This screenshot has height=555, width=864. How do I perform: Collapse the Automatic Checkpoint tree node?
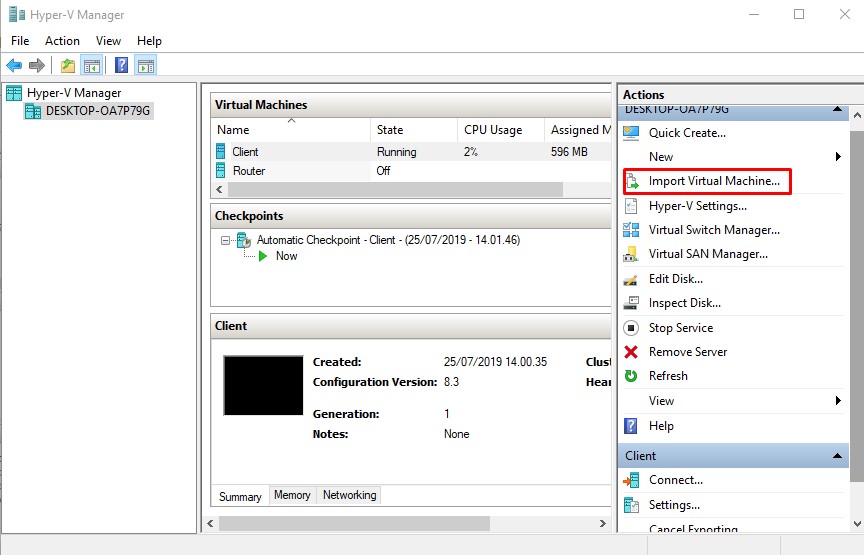(x=225, y=240)
